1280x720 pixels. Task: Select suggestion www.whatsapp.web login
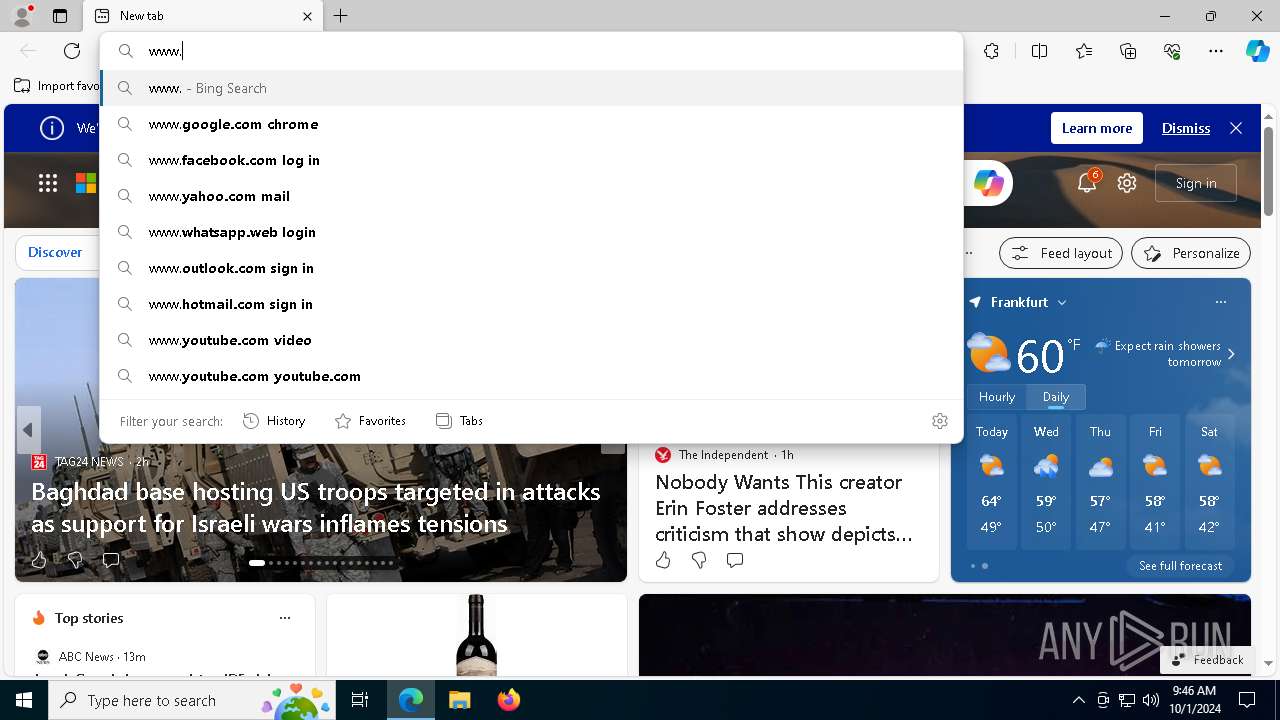click(x=531, y=232)
